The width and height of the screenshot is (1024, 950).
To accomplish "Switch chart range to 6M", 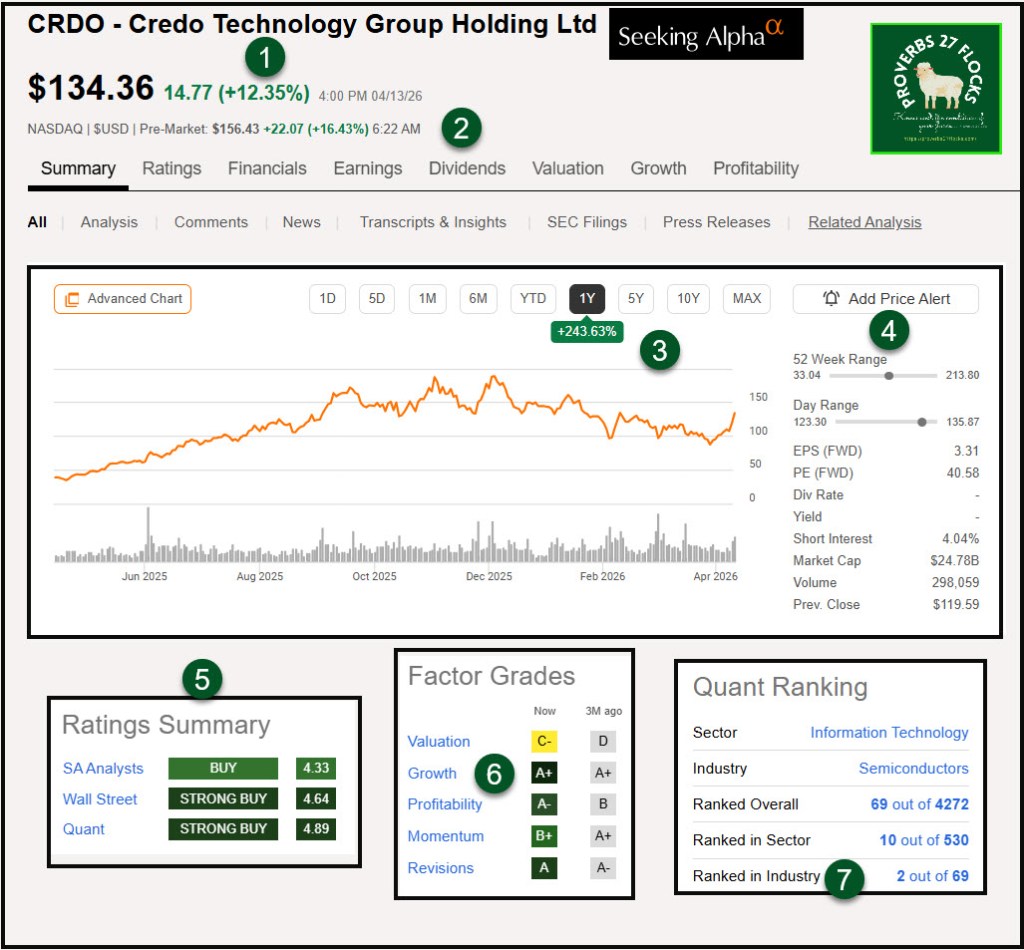I will click(478, 299).
